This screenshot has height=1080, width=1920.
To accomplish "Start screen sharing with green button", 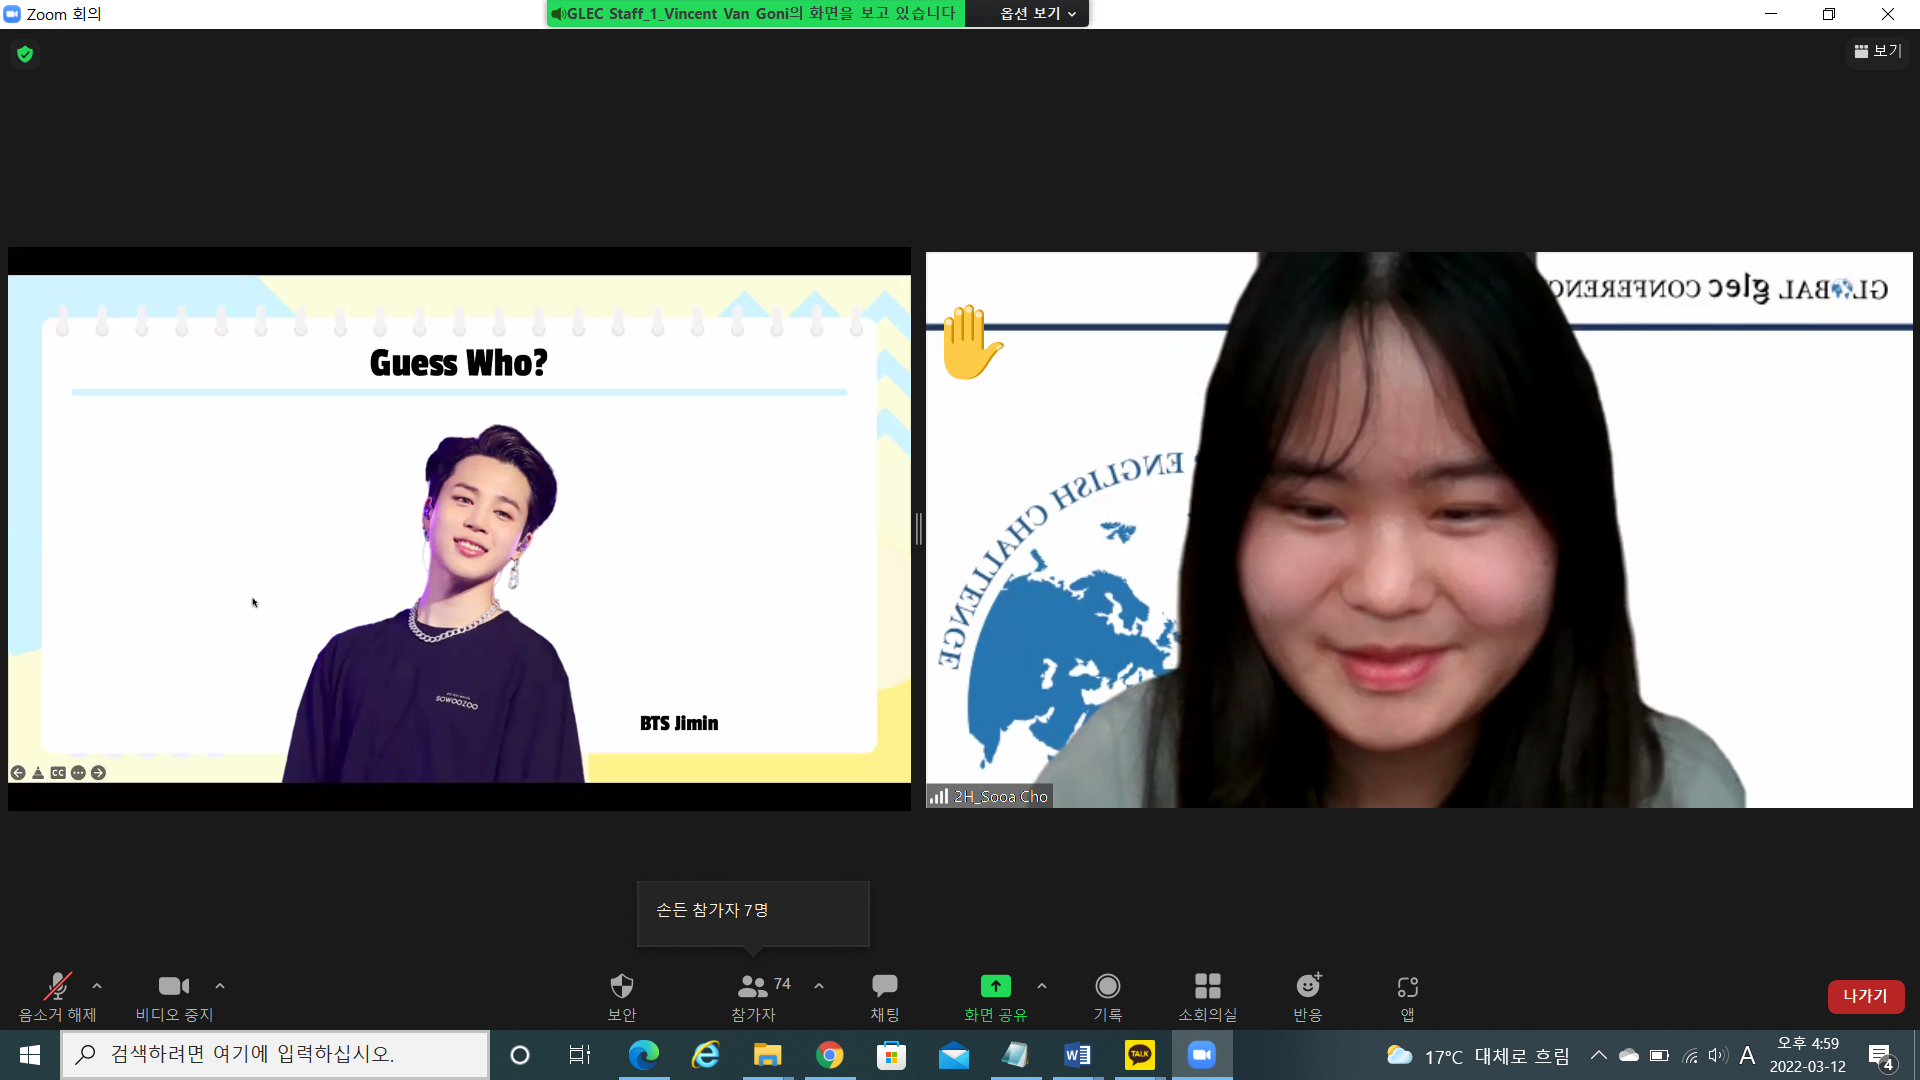I will click(x=995, y=997).
